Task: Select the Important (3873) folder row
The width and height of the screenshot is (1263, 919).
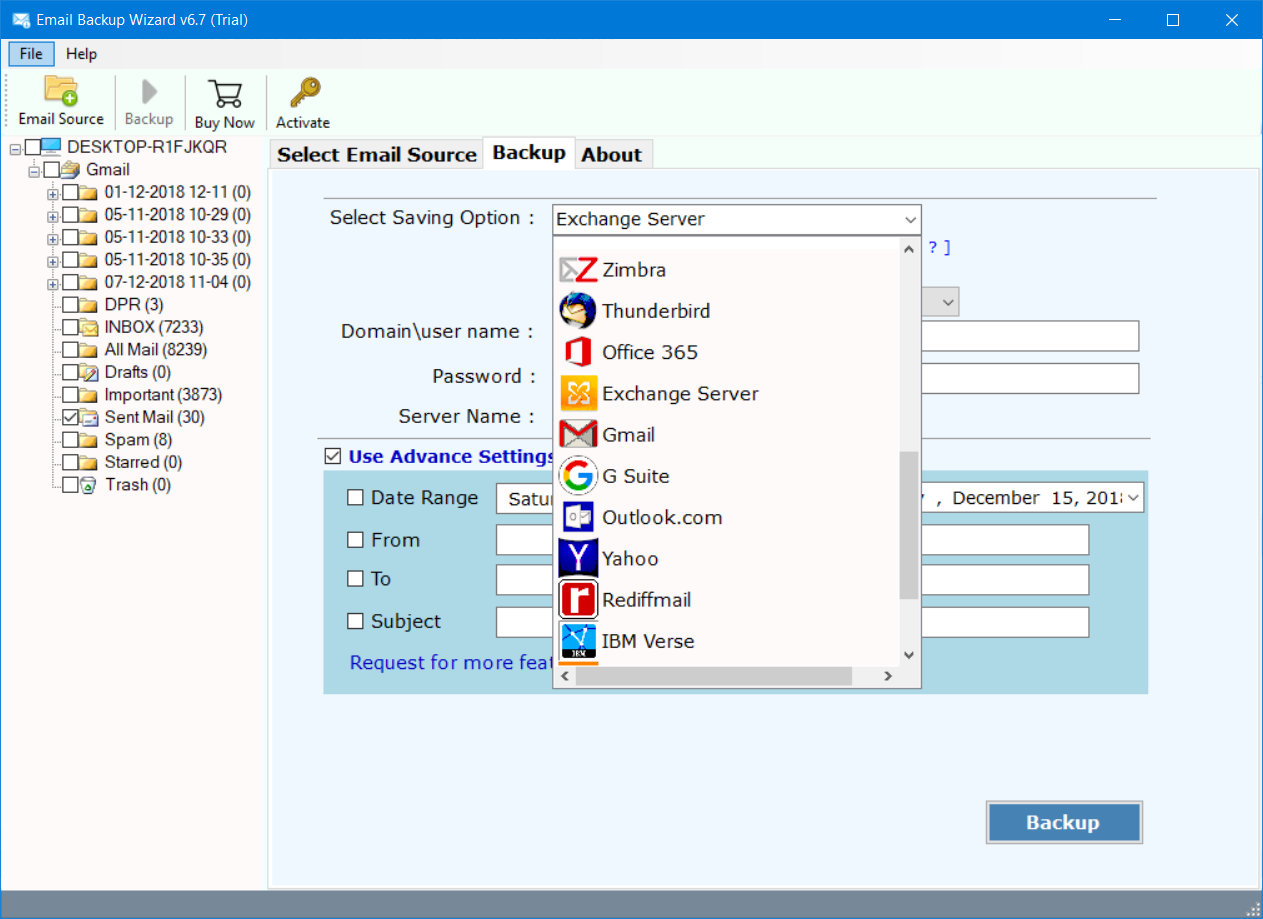Action: click(163, 395)
